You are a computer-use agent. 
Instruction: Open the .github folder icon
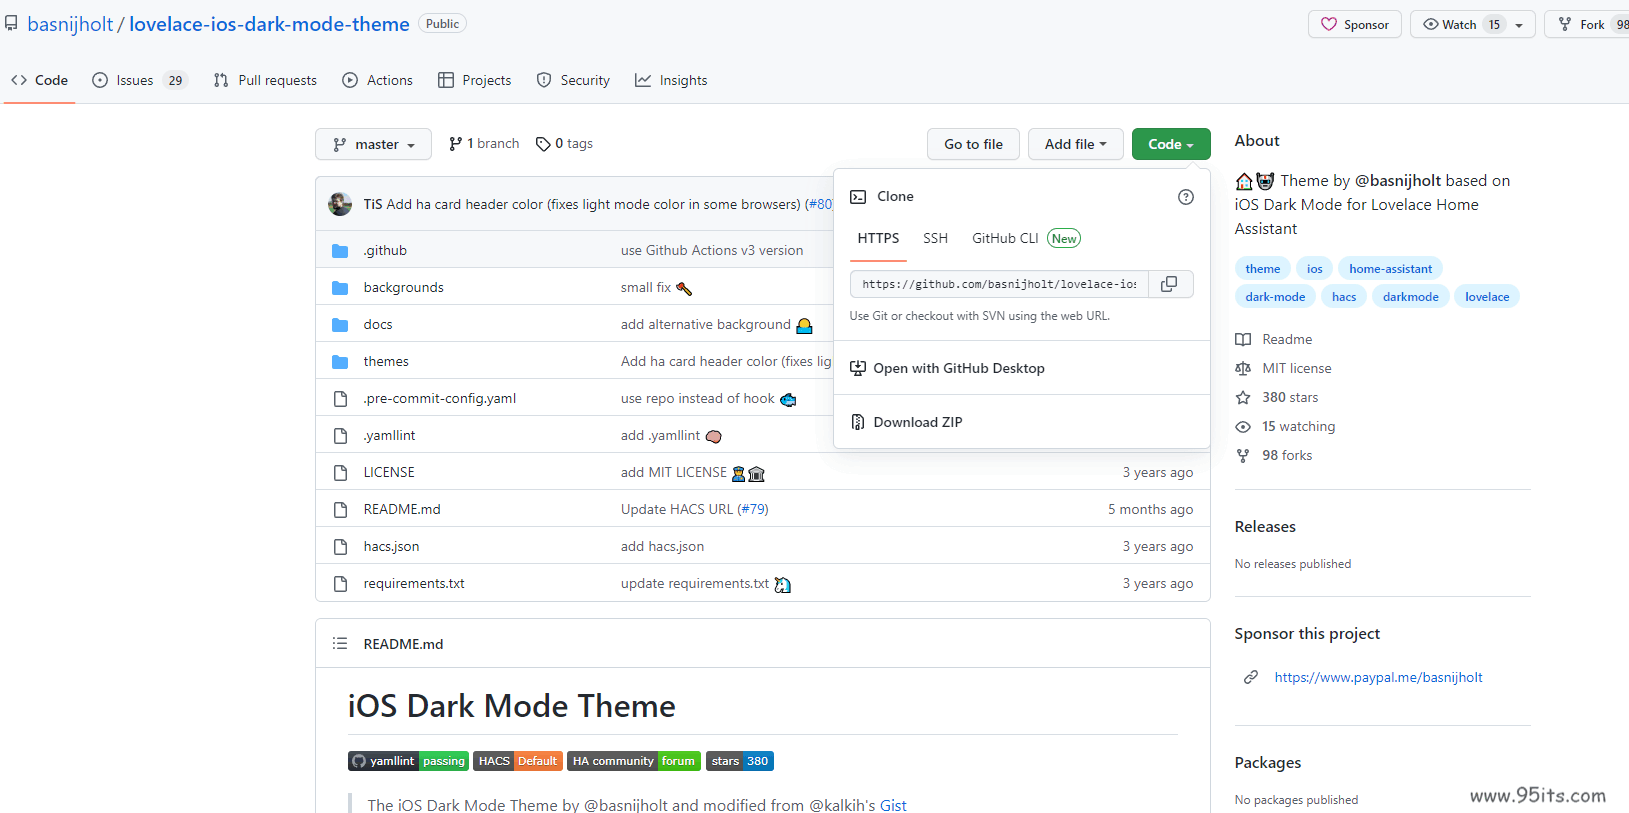point(340,251)
